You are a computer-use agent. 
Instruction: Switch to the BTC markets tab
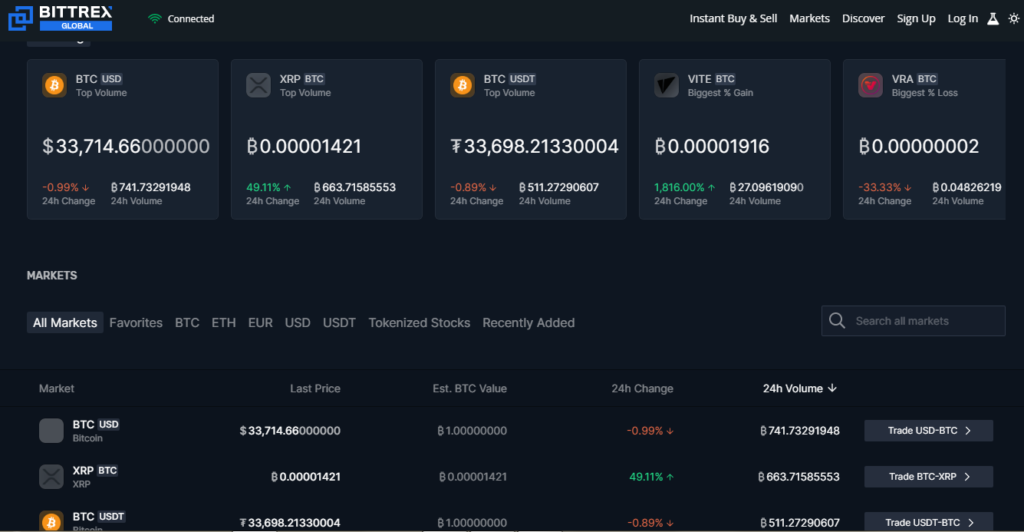pos(187,322)
